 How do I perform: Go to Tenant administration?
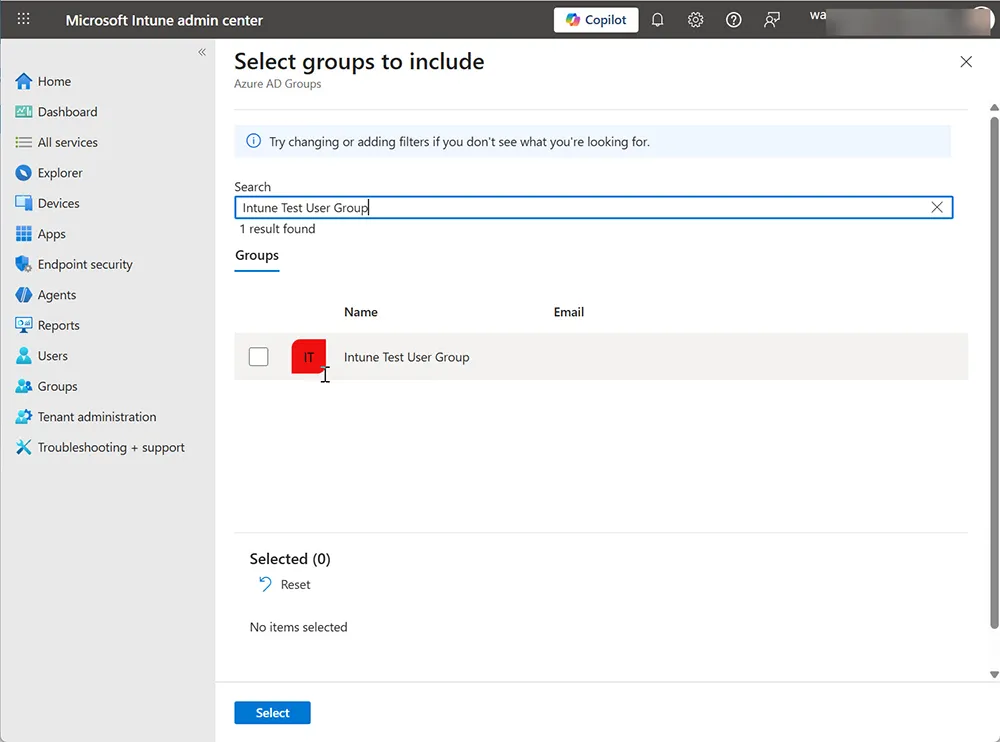97,416
